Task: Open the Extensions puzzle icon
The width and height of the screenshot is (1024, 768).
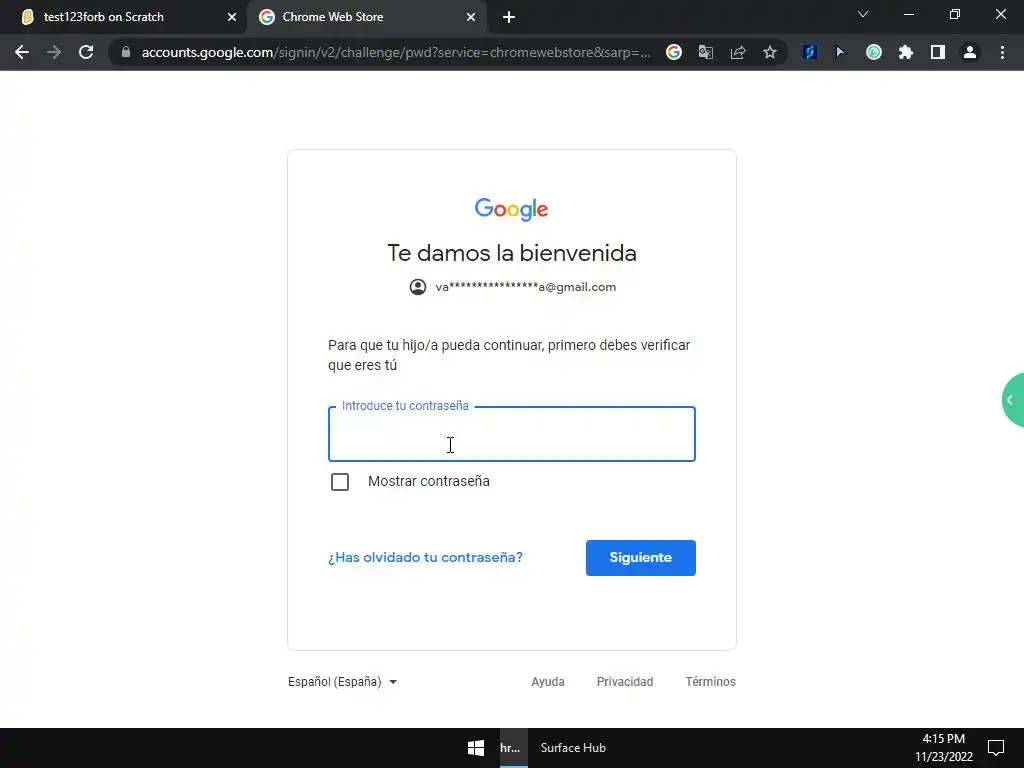Action: 906,52
